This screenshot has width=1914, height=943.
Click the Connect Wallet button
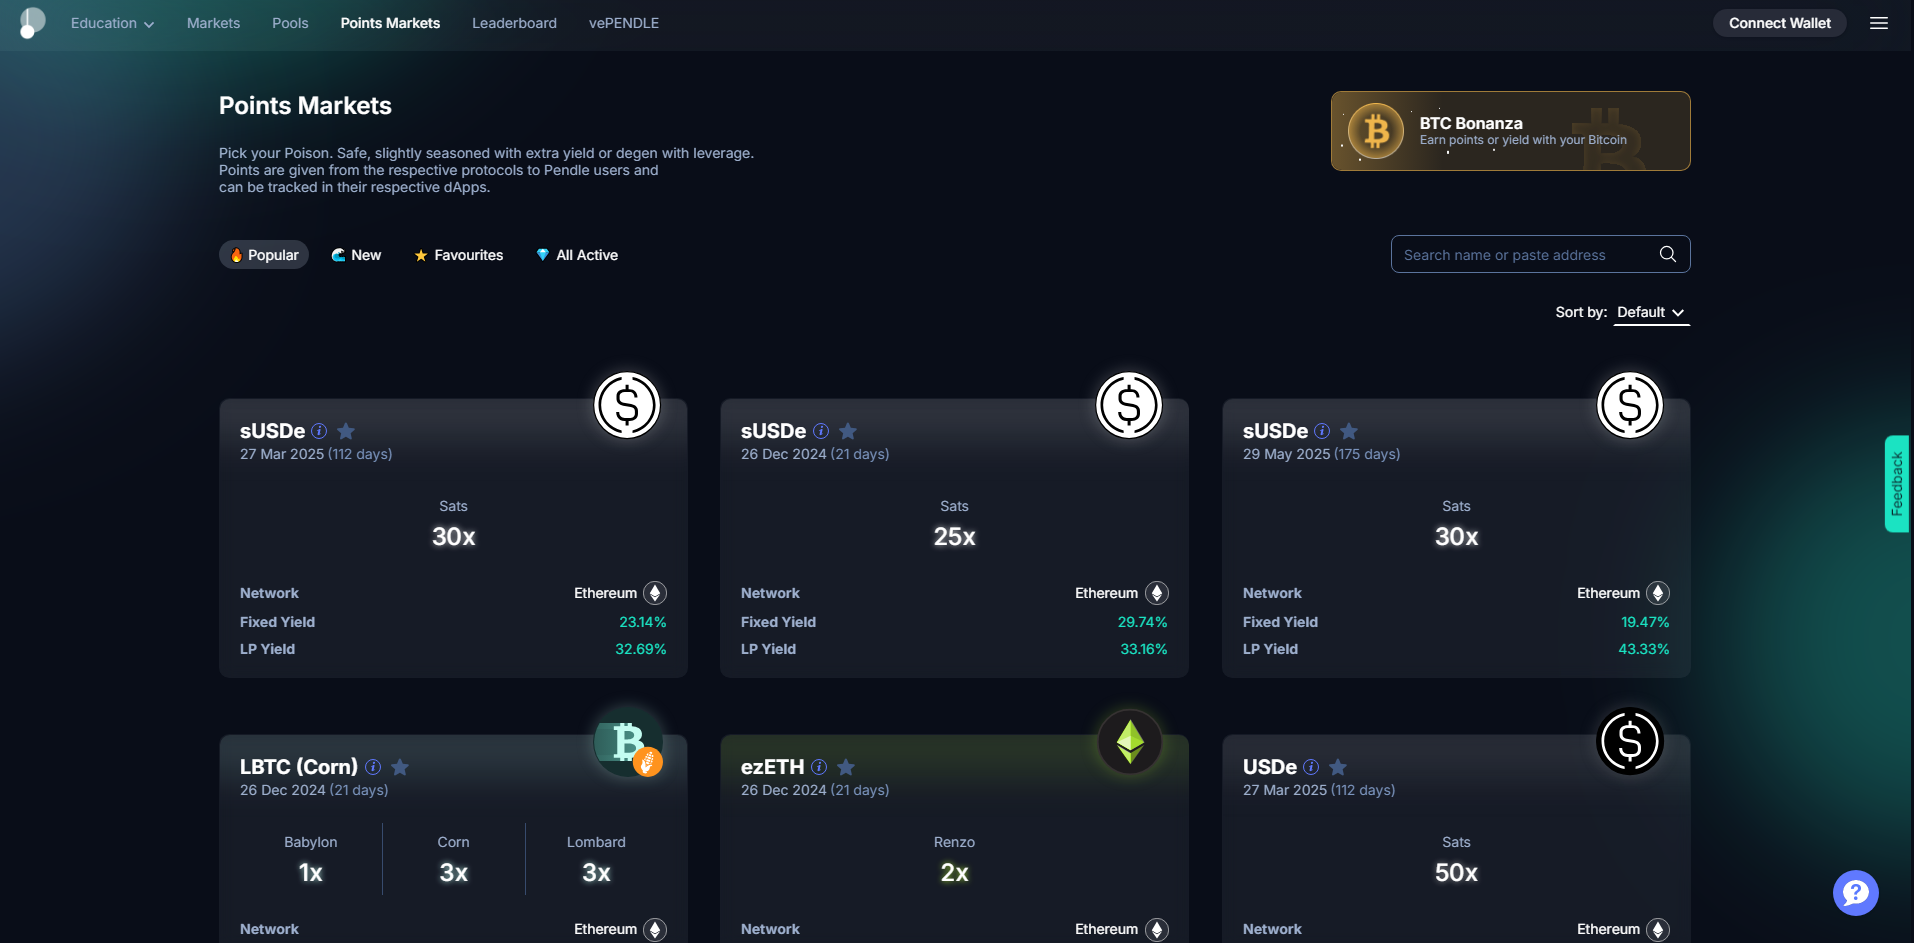pyautogui.click(x=1779, y=23)
